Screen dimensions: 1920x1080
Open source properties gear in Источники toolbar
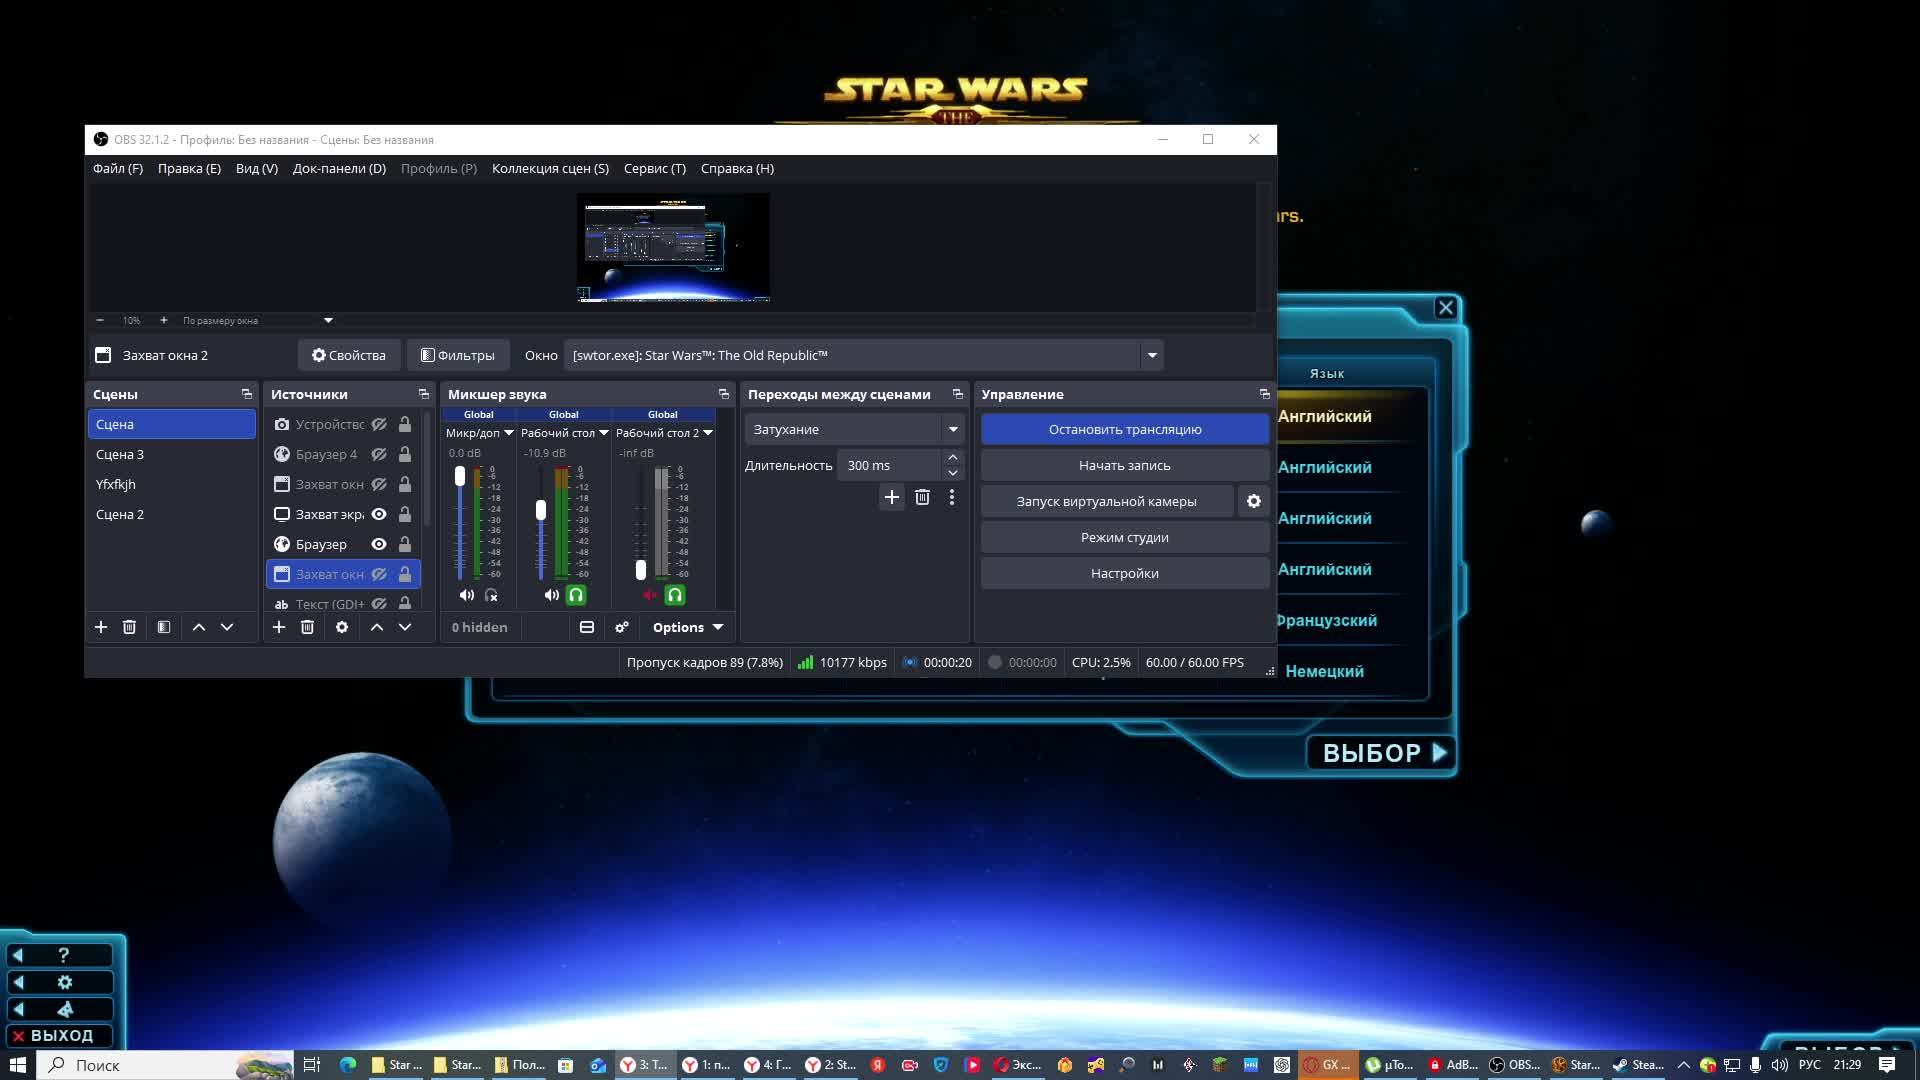[x=342, y=627]
